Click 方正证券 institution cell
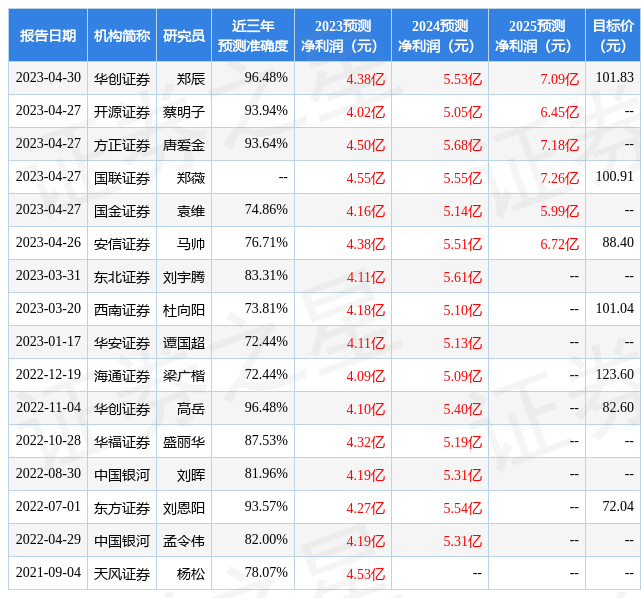 click(122, 145)
